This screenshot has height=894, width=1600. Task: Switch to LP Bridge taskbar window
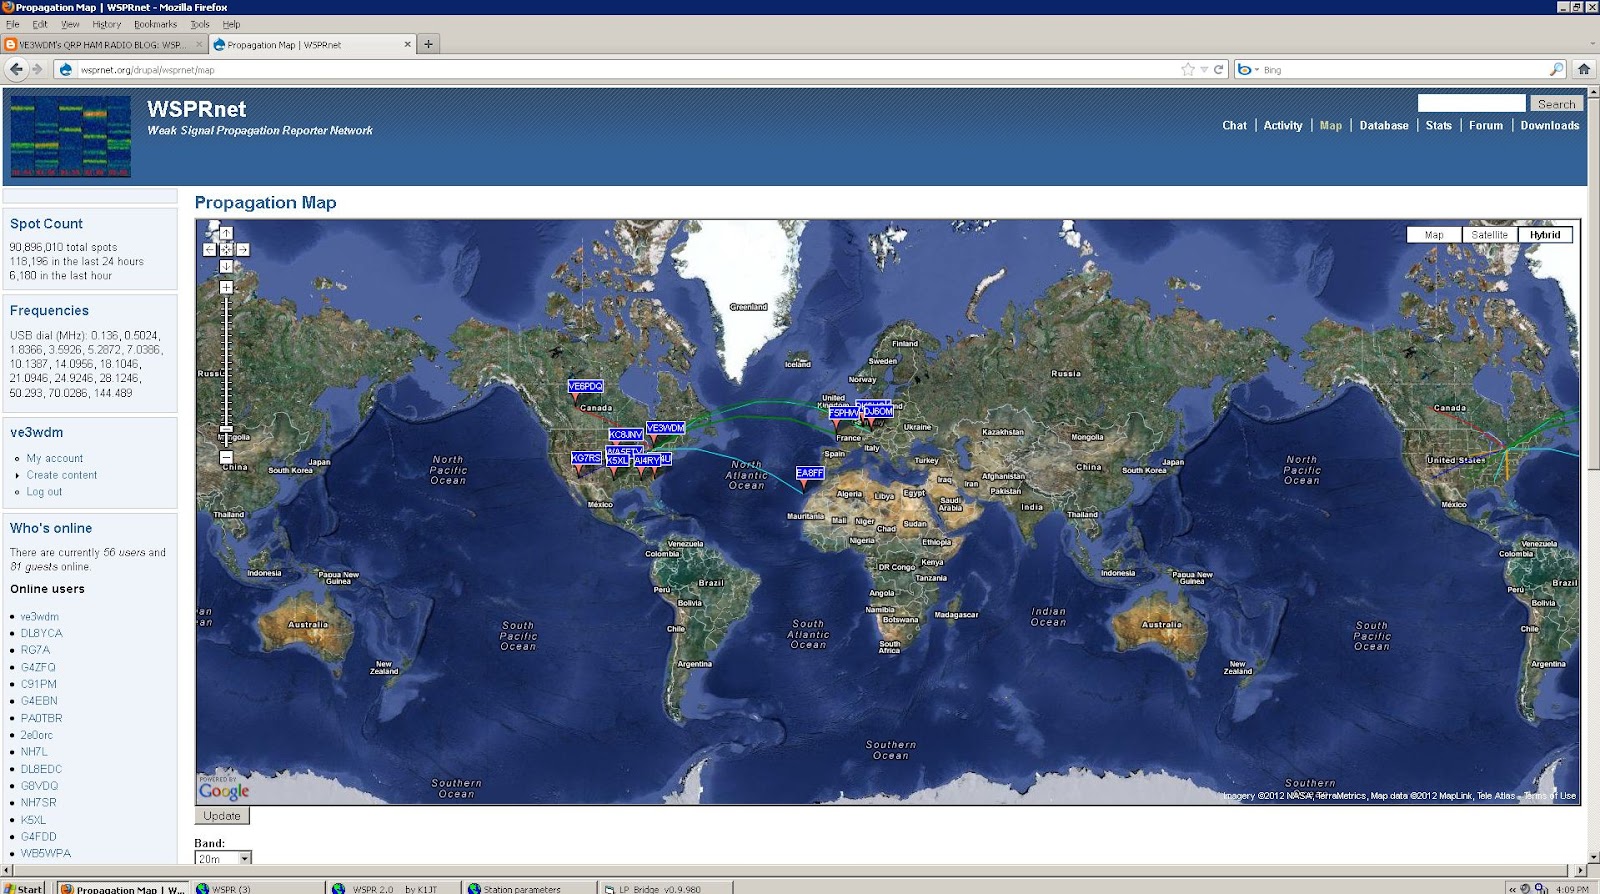click(666, 888)
